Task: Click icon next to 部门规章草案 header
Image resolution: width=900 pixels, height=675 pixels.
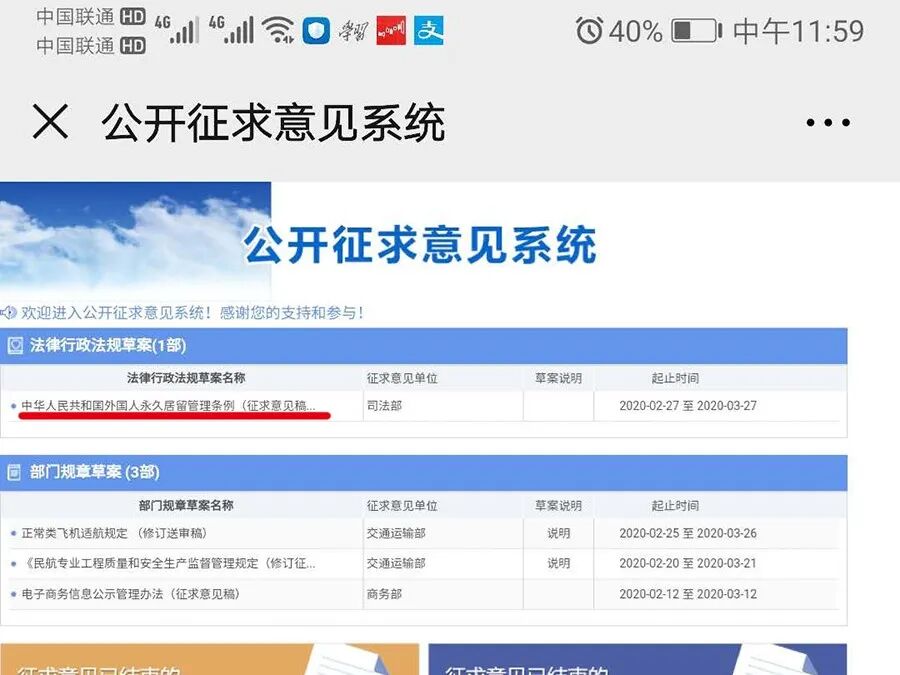Action: point(14,472)
